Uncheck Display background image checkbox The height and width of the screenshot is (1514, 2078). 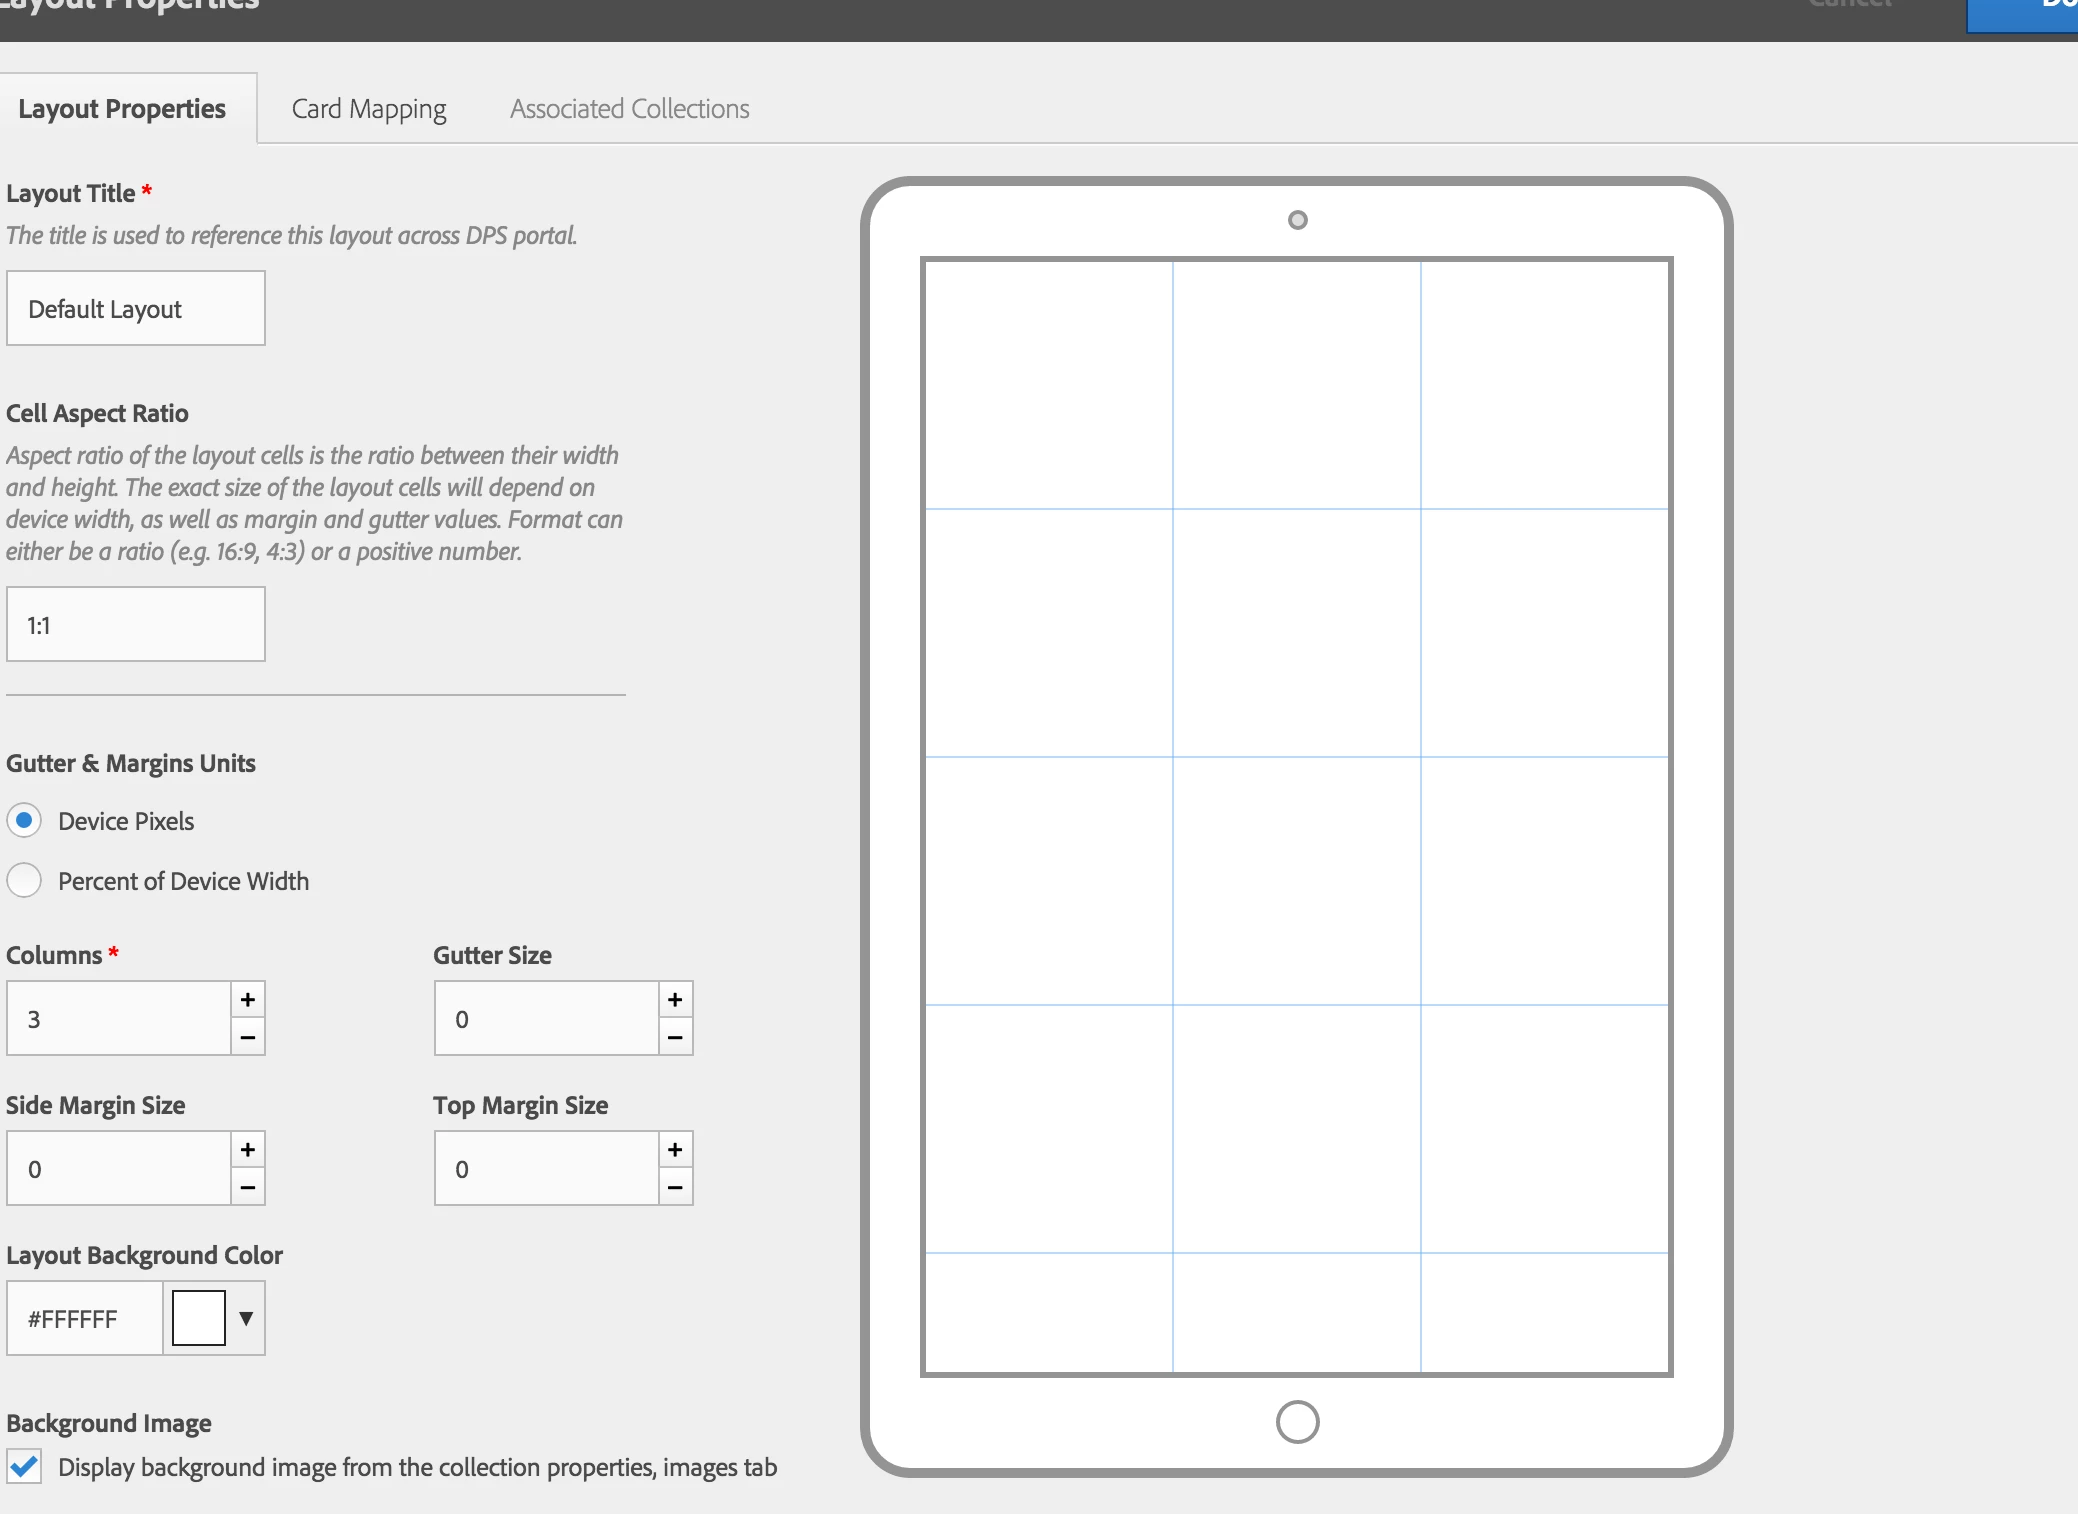[24, 1467]
